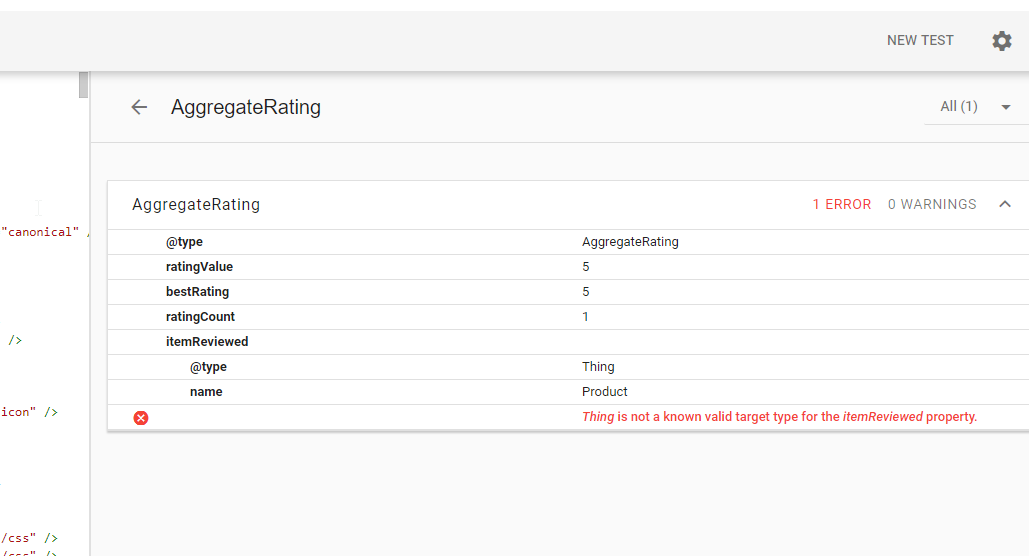Click the "icon" code line

[28, 412]
